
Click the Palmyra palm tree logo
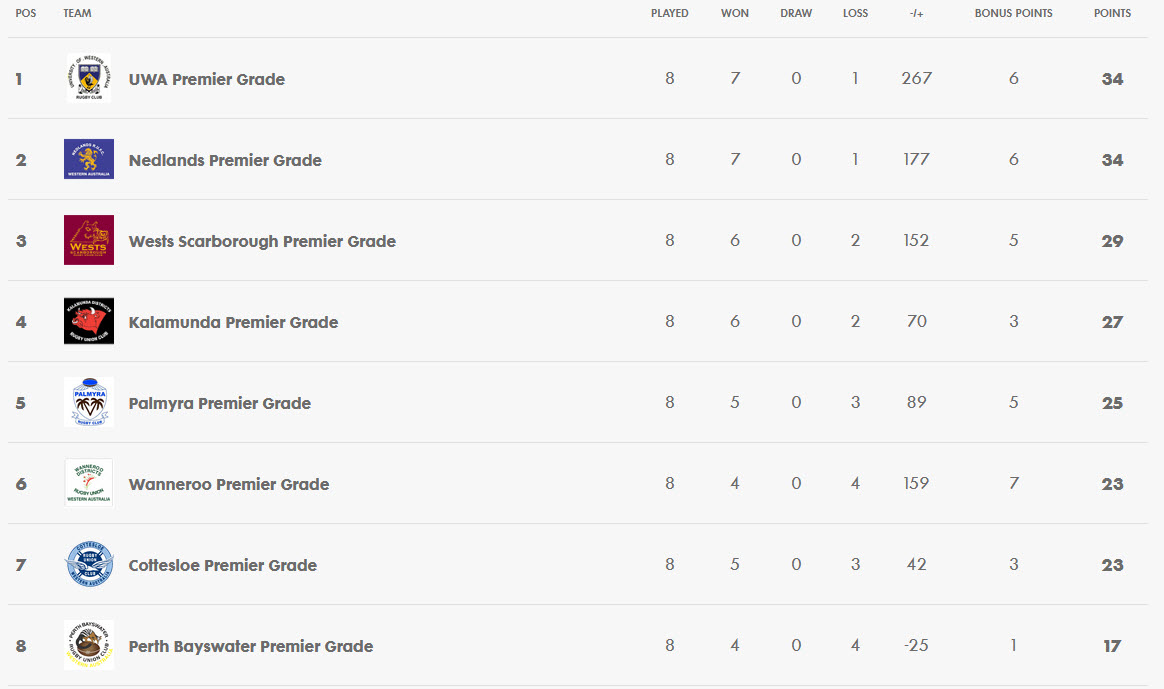click(89, 402)
